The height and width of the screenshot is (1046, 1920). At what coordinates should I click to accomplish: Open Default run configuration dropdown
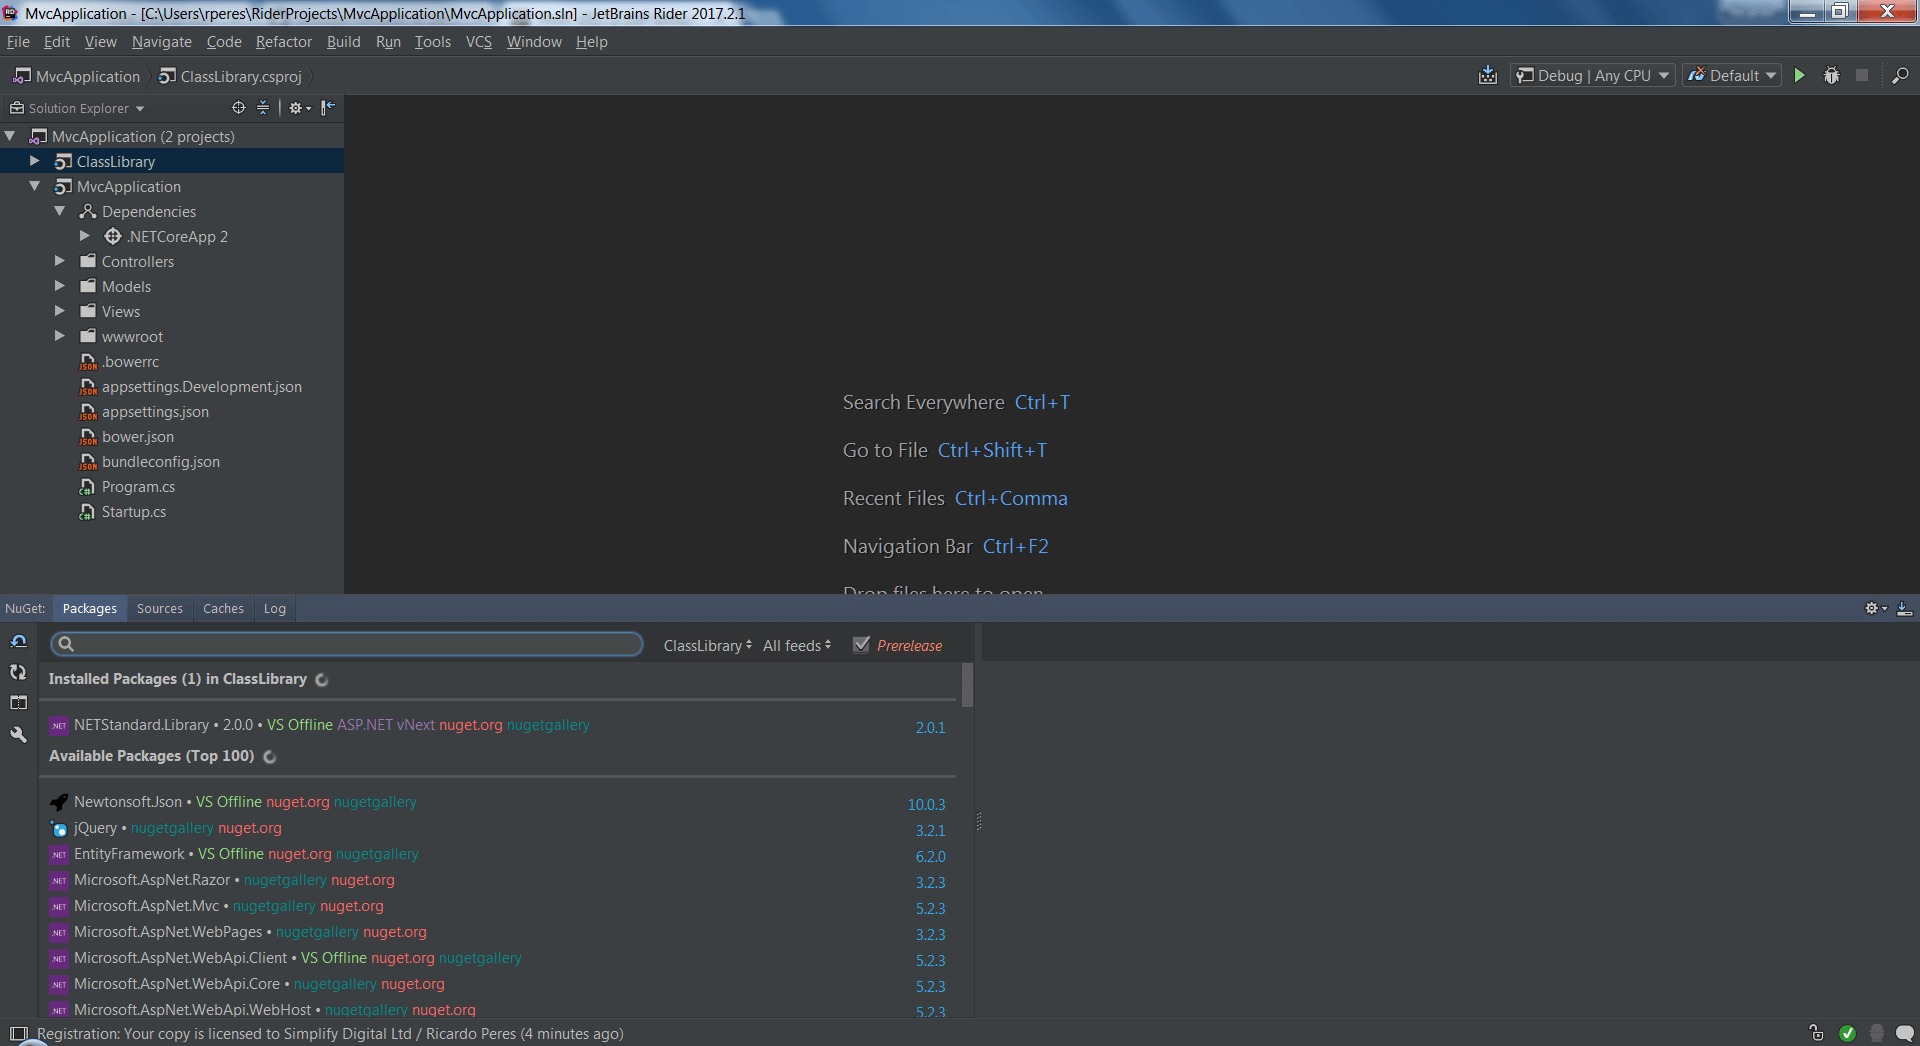1732,75
